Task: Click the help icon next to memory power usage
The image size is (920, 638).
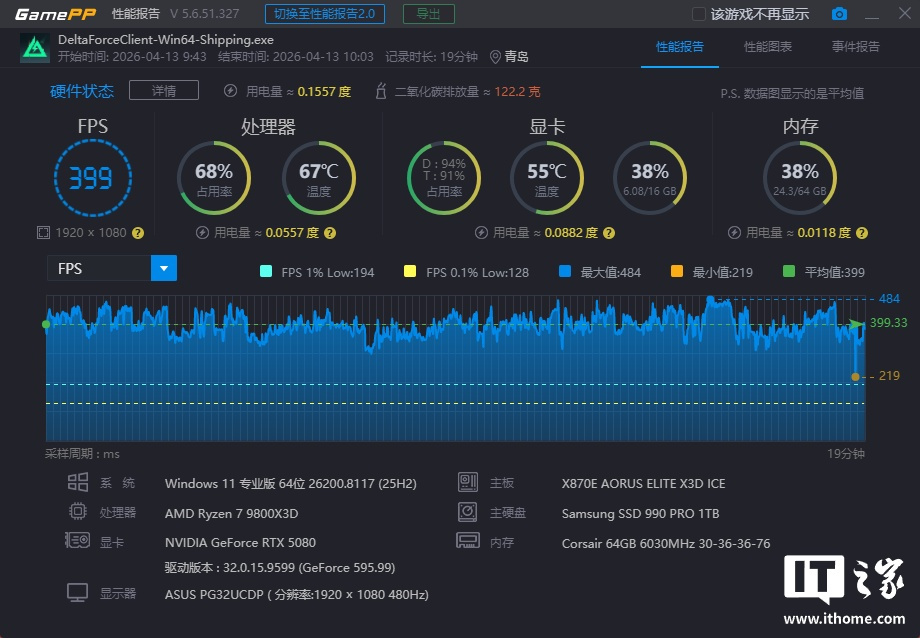Action: [x=864, y=233]
